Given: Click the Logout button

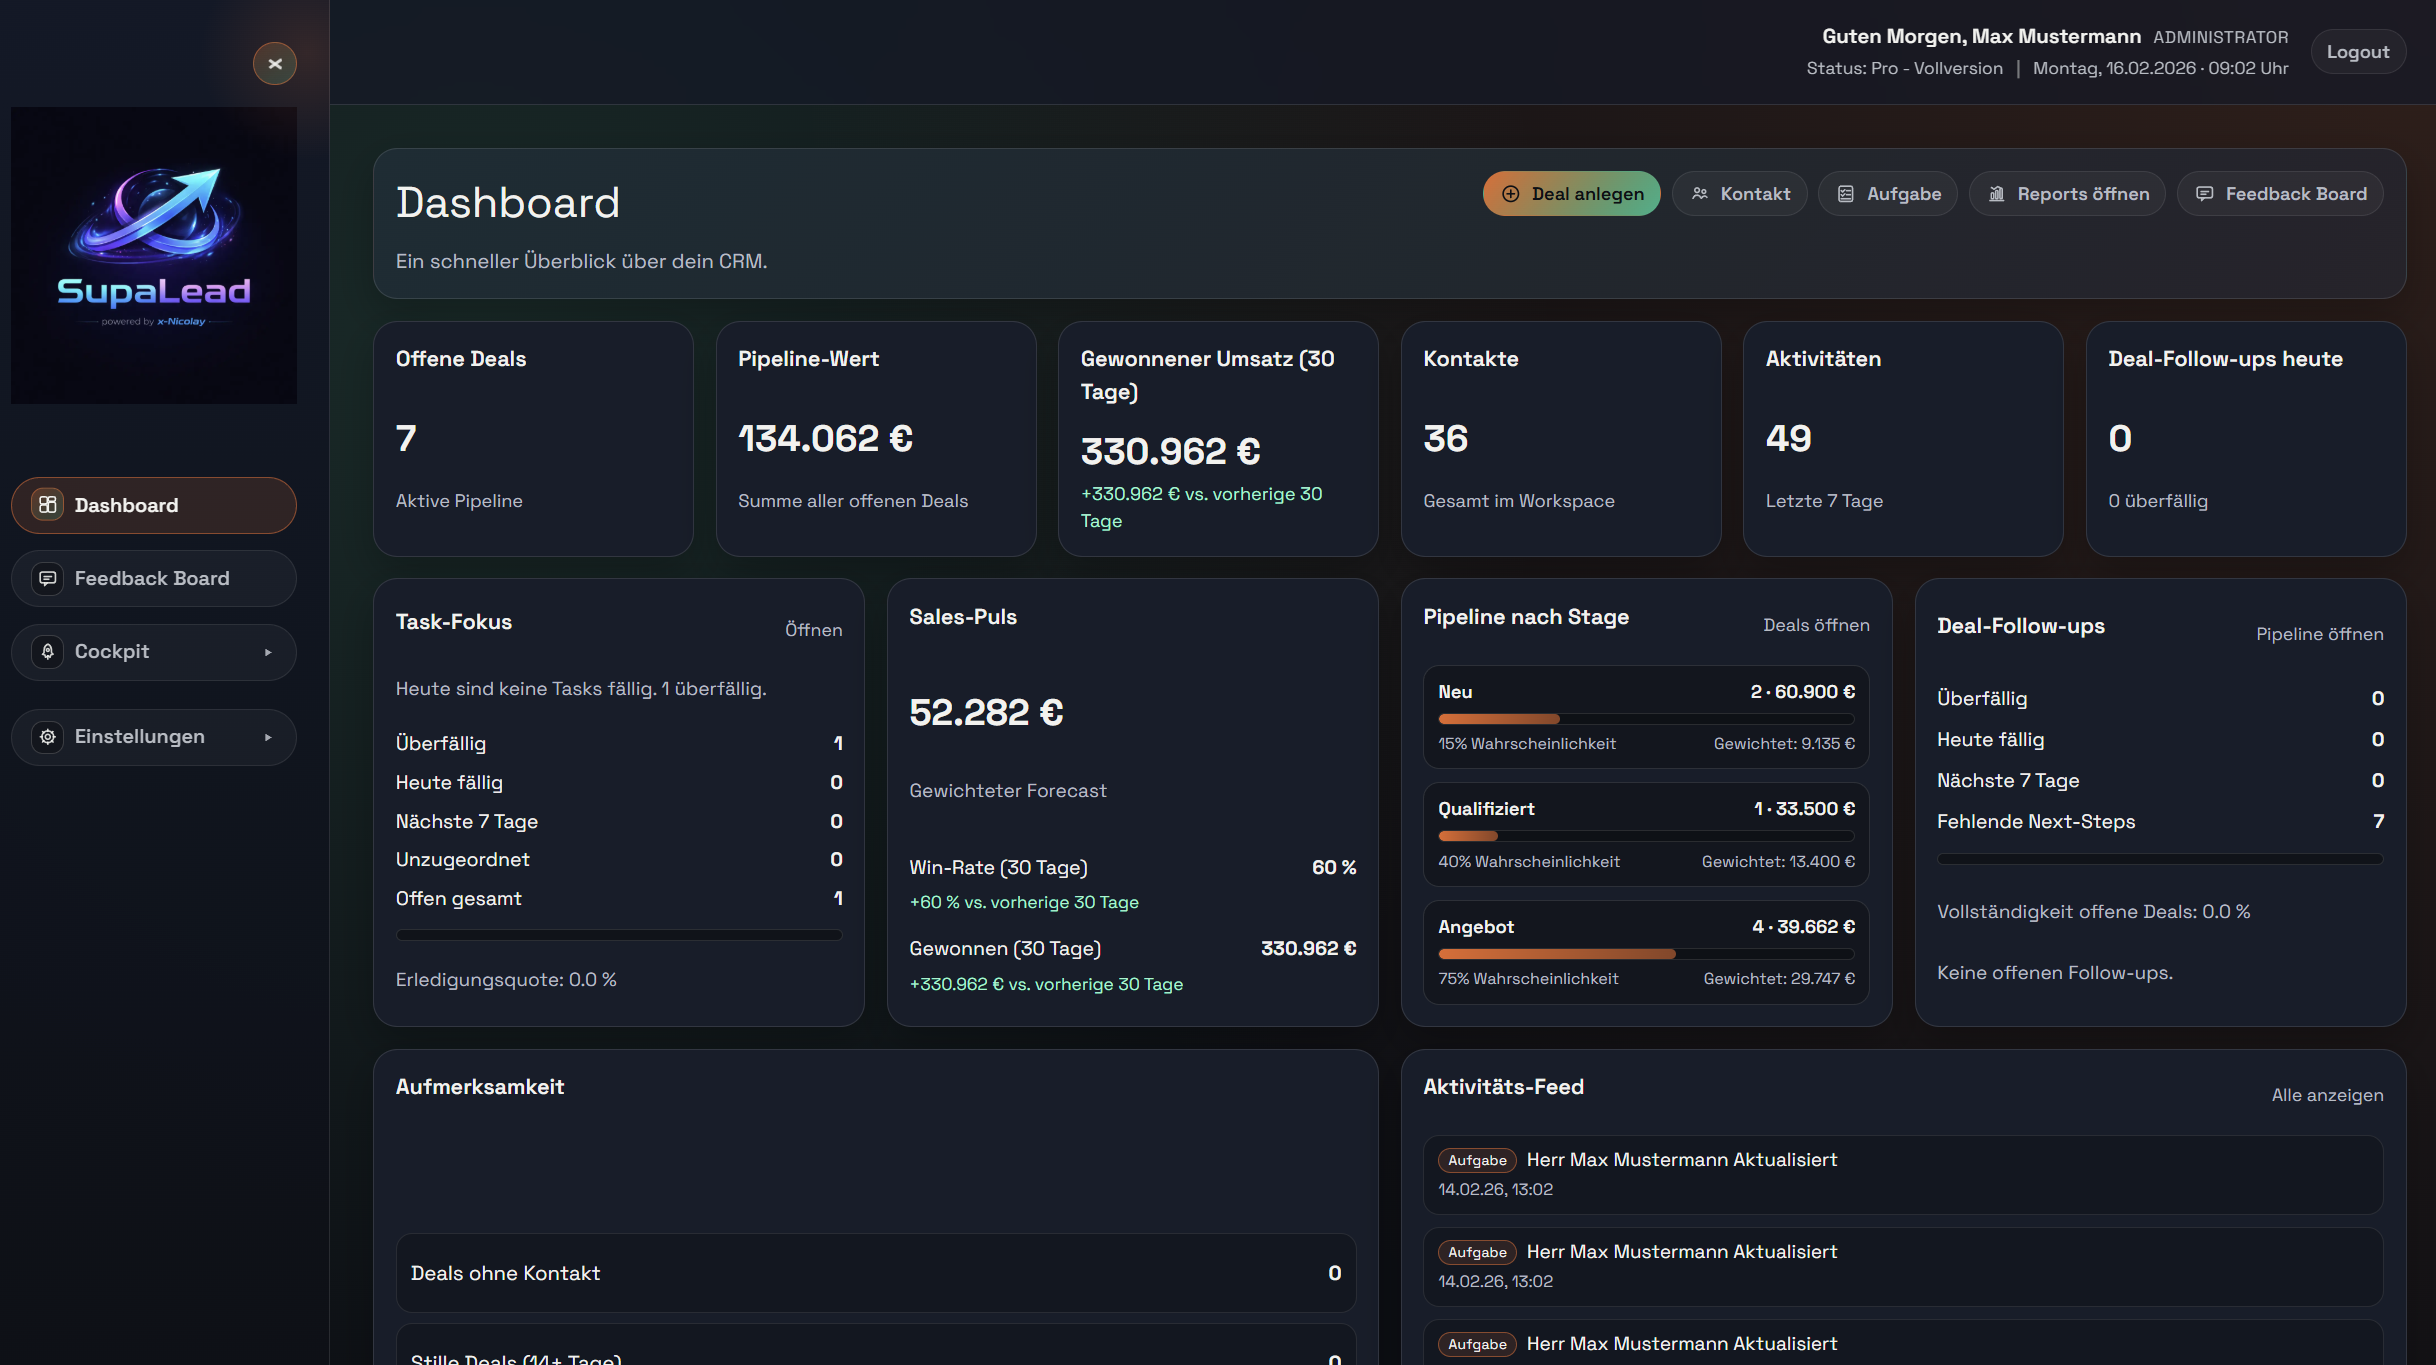Looking at the screenshot, I should [x=2358, y=51].
